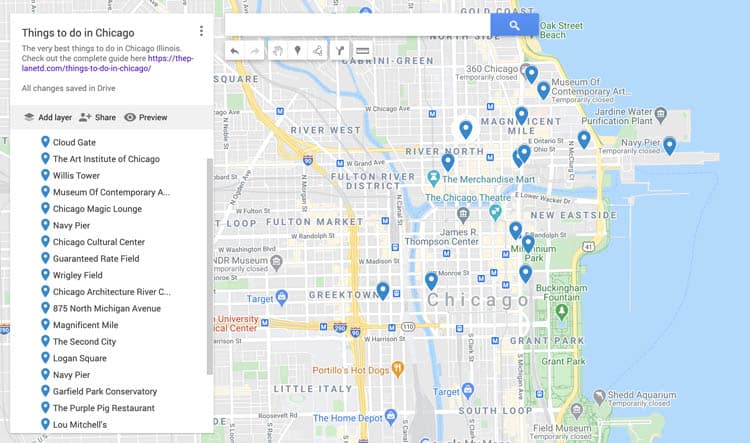Click the Jardine Water Purification Plant marker

click(661, 114)
